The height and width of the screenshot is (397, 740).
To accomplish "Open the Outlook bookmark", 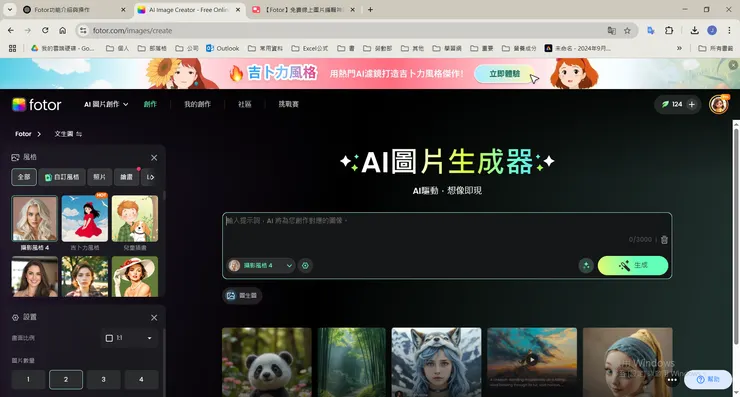I will pos(223,48).
